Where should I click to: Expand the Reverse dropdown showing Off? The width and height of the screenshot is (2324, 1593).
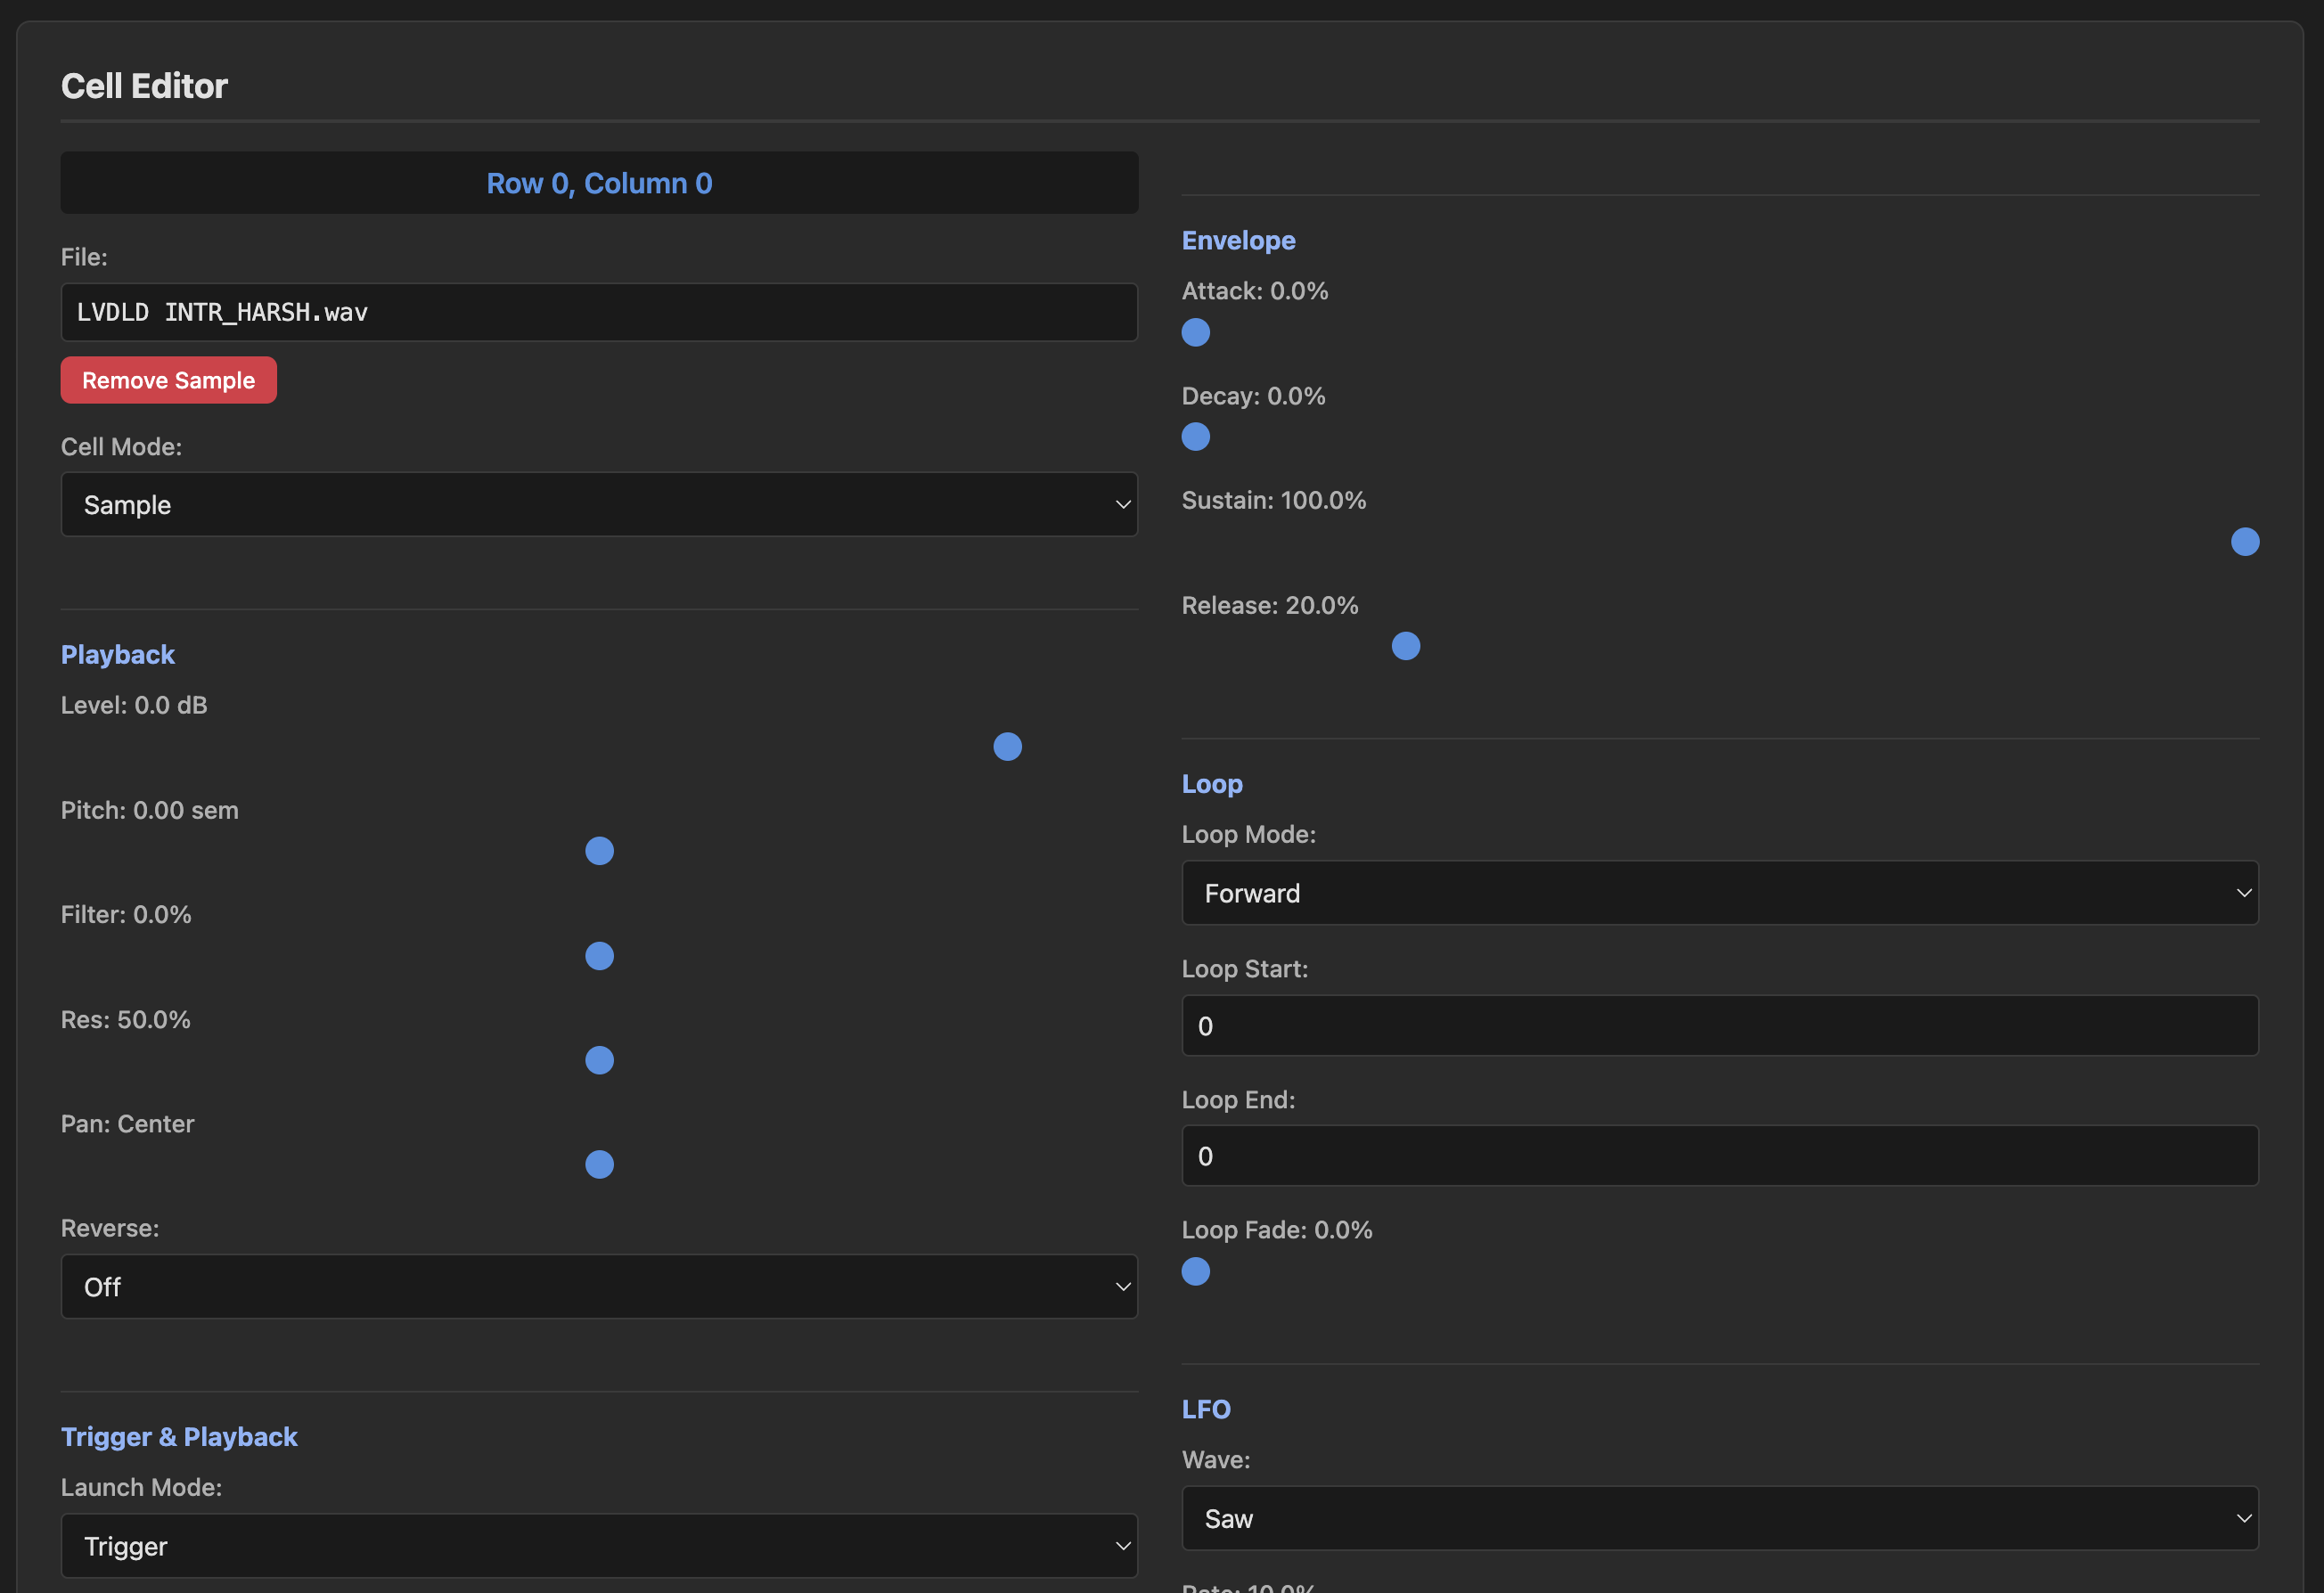pos(599,1286)
